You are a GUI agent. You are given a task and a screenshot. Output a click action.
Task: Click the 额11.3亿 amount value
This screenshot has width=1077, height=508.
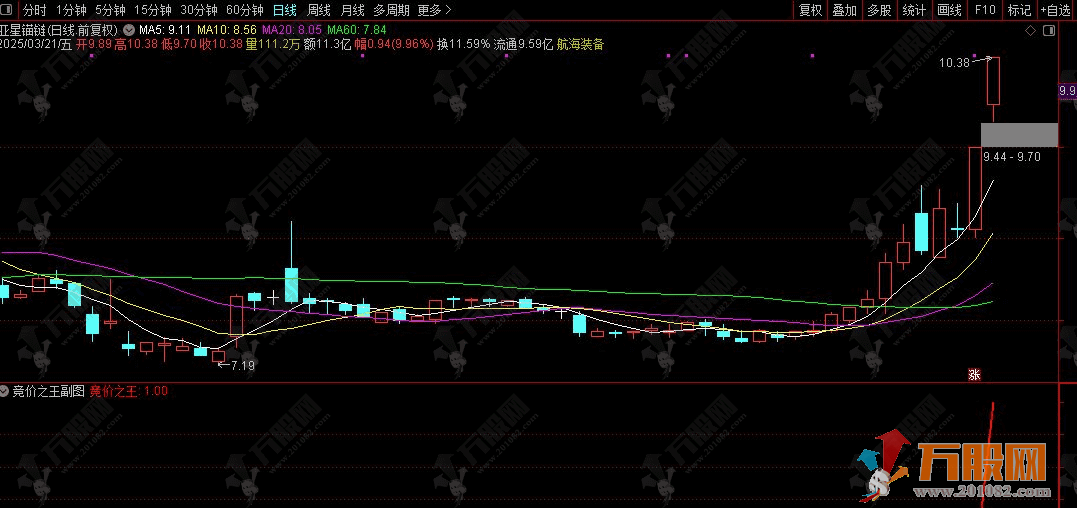(326, 44)
